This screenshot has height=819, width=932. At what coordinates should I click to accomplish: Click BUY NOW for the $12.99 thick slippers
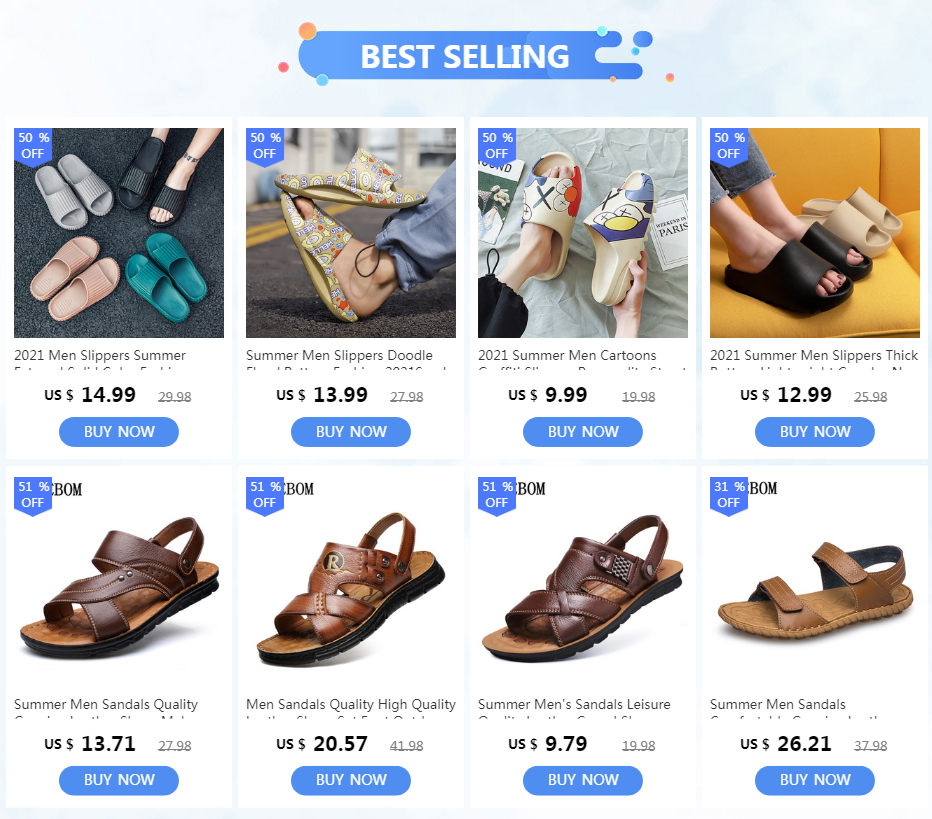(x=815, y=432)
